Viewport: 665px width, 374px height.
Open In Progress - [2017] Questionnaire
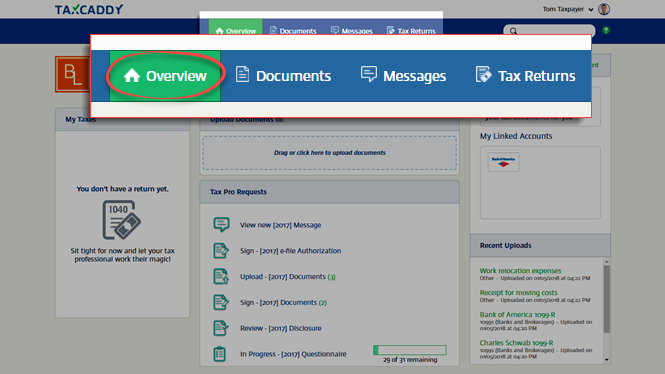pyautogui.click(x=293, y=354)
